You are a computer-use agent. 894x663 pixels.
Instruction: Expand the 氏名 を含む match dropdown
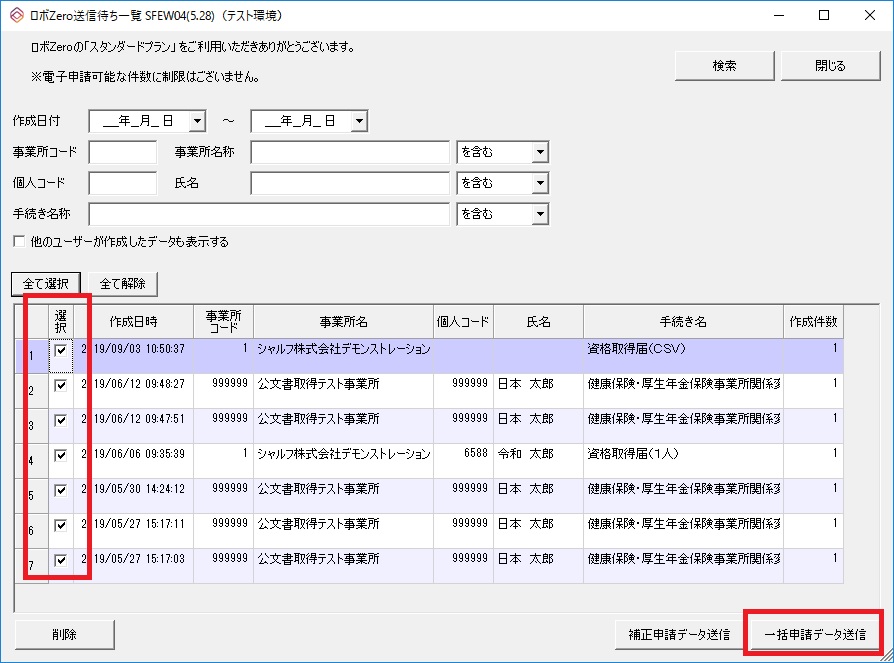(x=540, y=184)
